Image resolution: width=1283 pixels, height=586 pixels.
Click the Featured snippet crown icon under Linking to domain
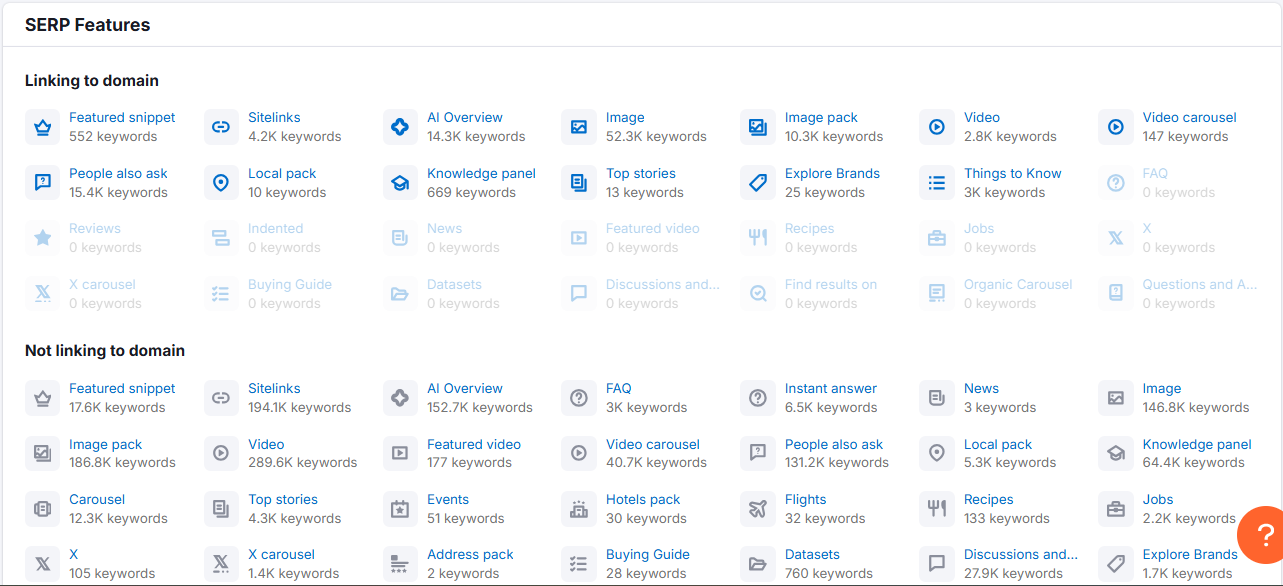point(42,127)
